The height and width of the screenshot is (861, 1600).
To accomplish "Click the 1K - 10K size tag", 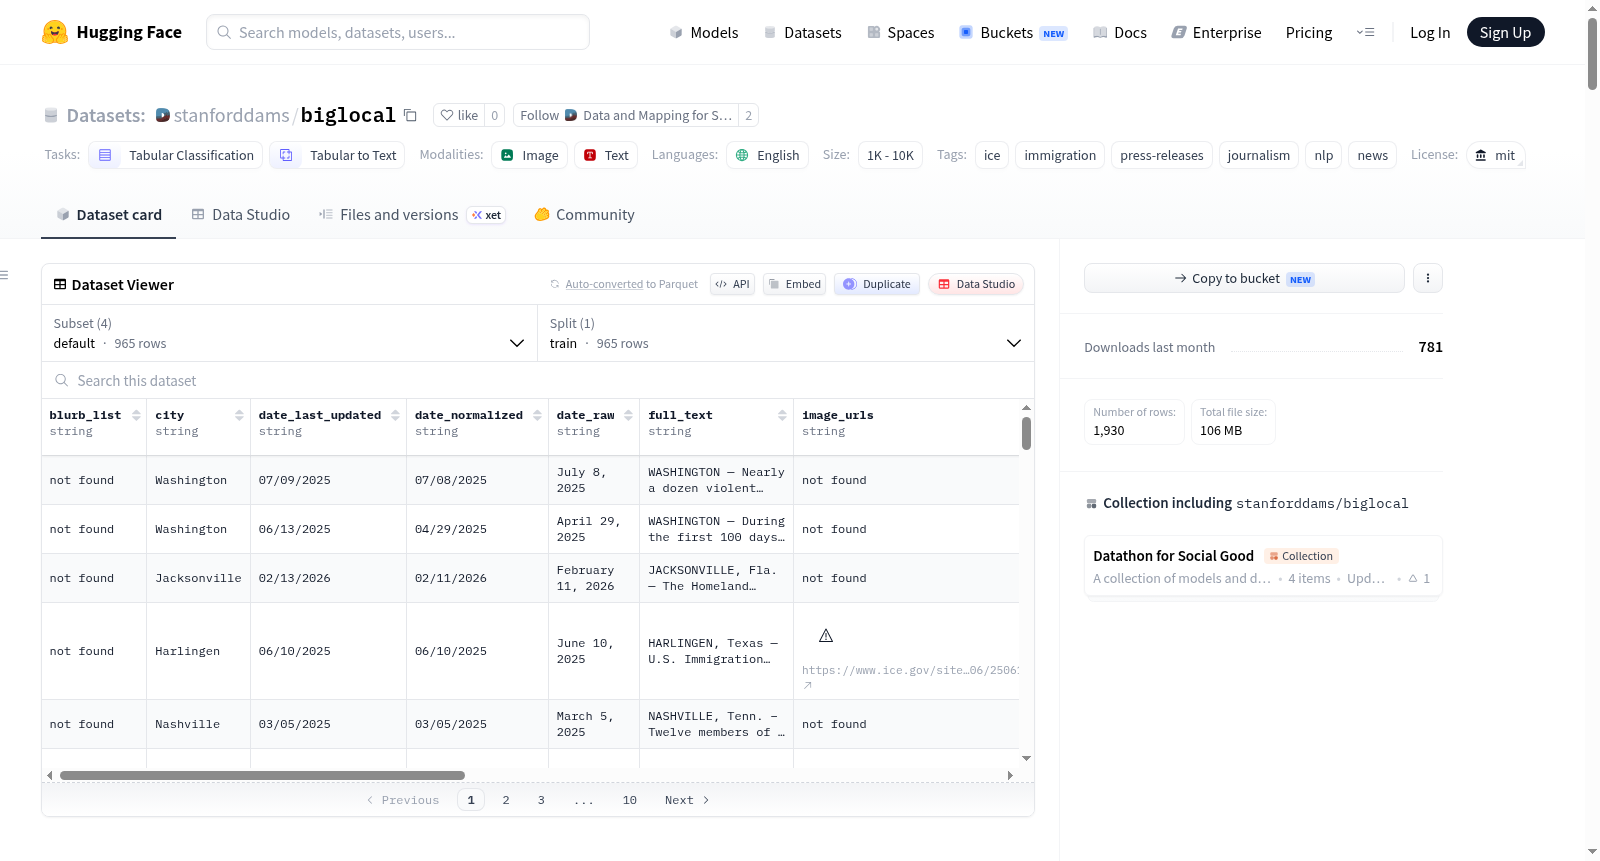I will (x=890, y=155).
